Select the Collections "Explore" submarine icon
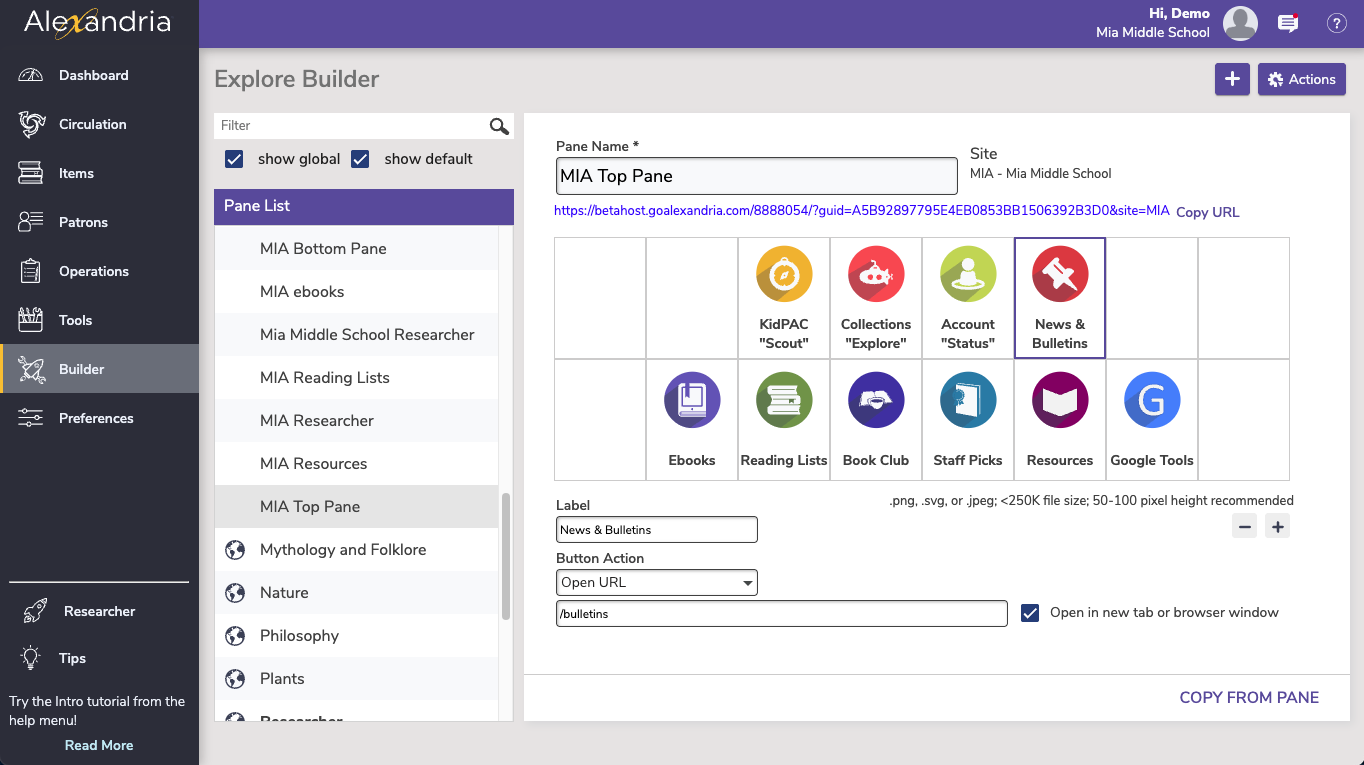The height and width of the screenshot is (765, 1364). [876, 274]
